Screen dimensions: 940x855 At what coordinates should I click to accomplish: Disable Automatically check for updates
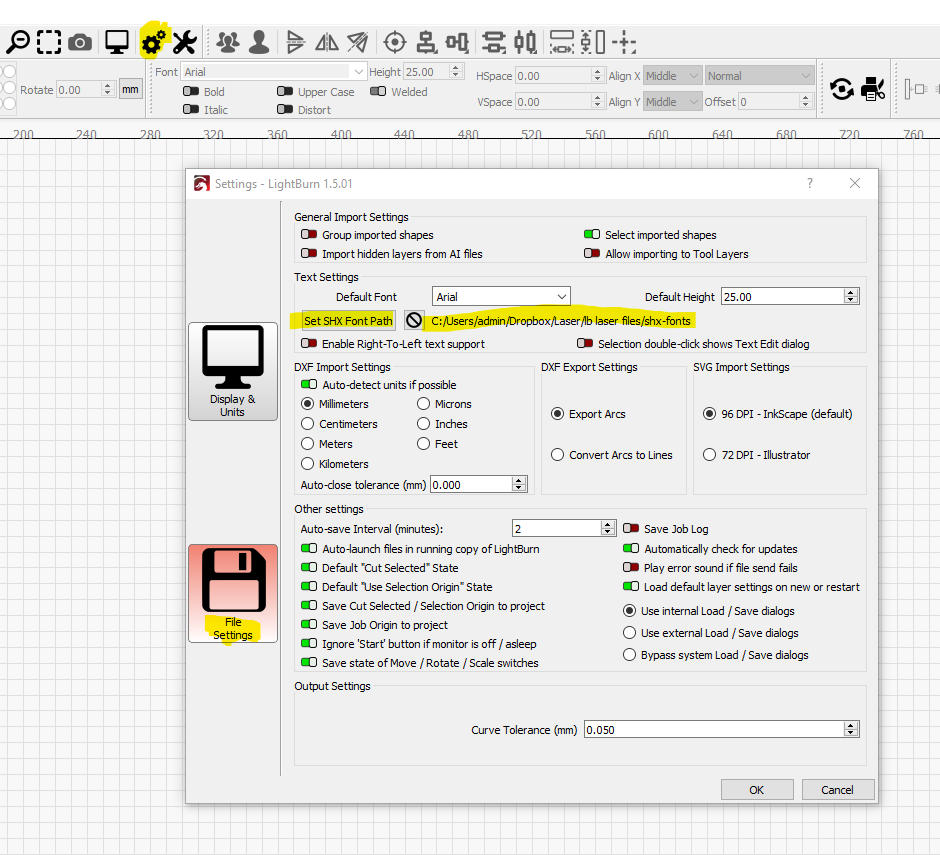point(631,548)
